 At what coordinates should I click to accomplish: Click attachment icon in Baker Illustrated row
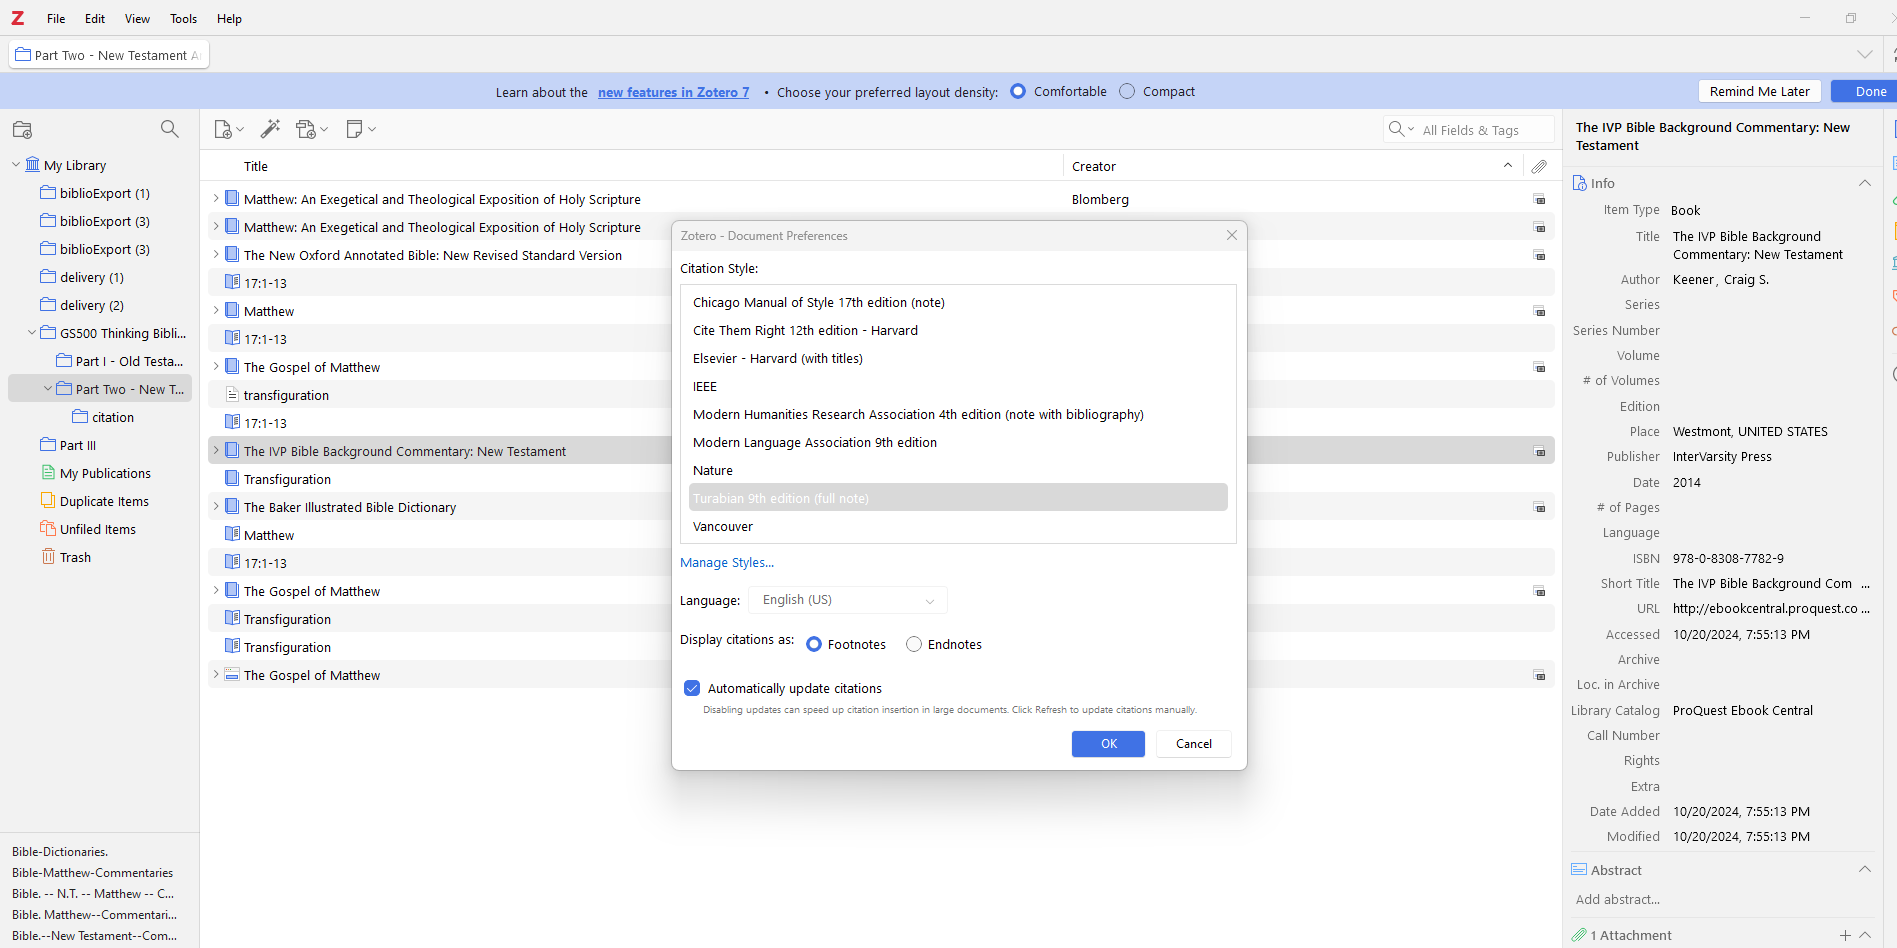[1539, 507]
